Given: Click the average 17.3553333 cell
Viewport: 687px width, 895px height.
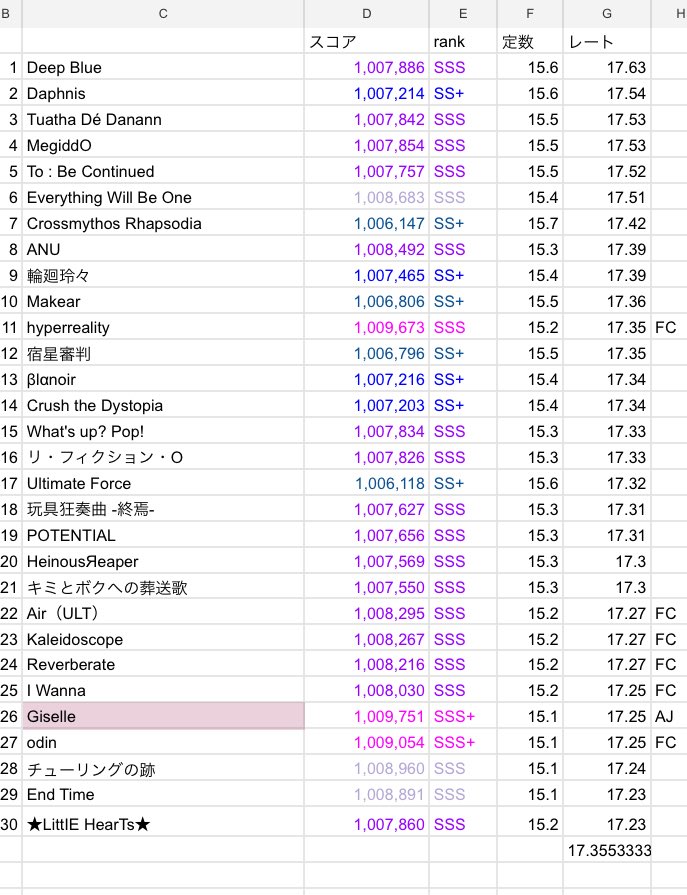Looking at the screenshot, I should pyautogui.click(x=607, y=850).
